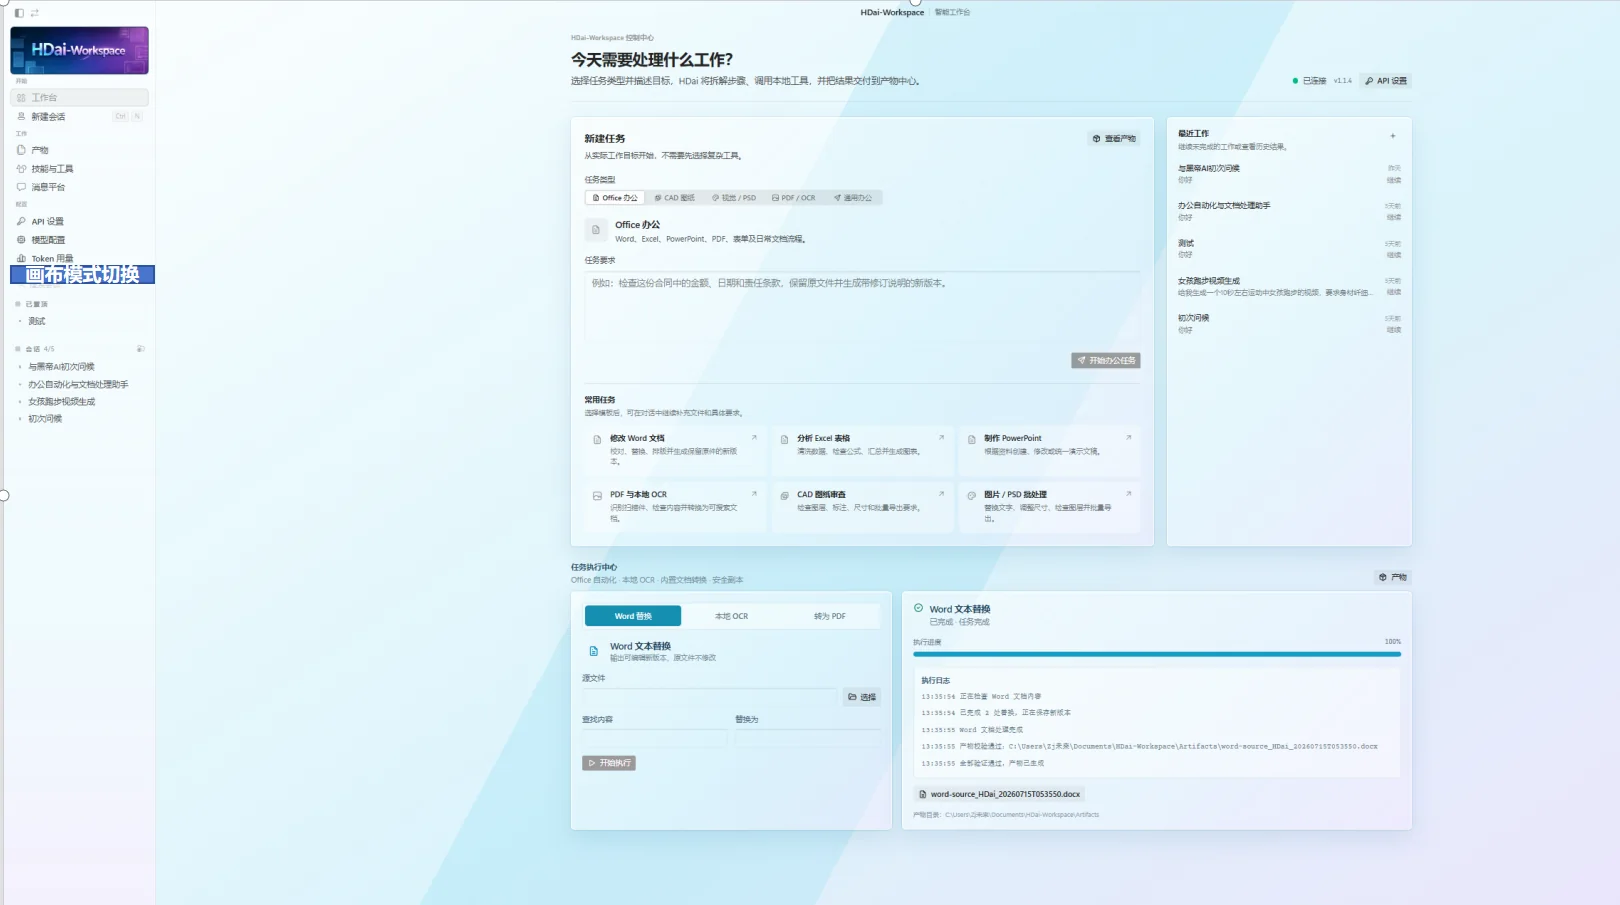Open API 设置 in the sidebar
1620x905 pixels.
coord(79,222)
